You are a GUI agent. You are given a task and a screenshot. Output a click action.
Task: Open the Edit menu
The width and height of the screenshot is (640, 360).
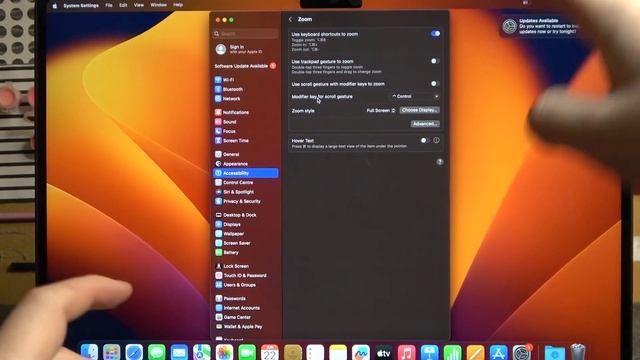click(x=123, y=5)
